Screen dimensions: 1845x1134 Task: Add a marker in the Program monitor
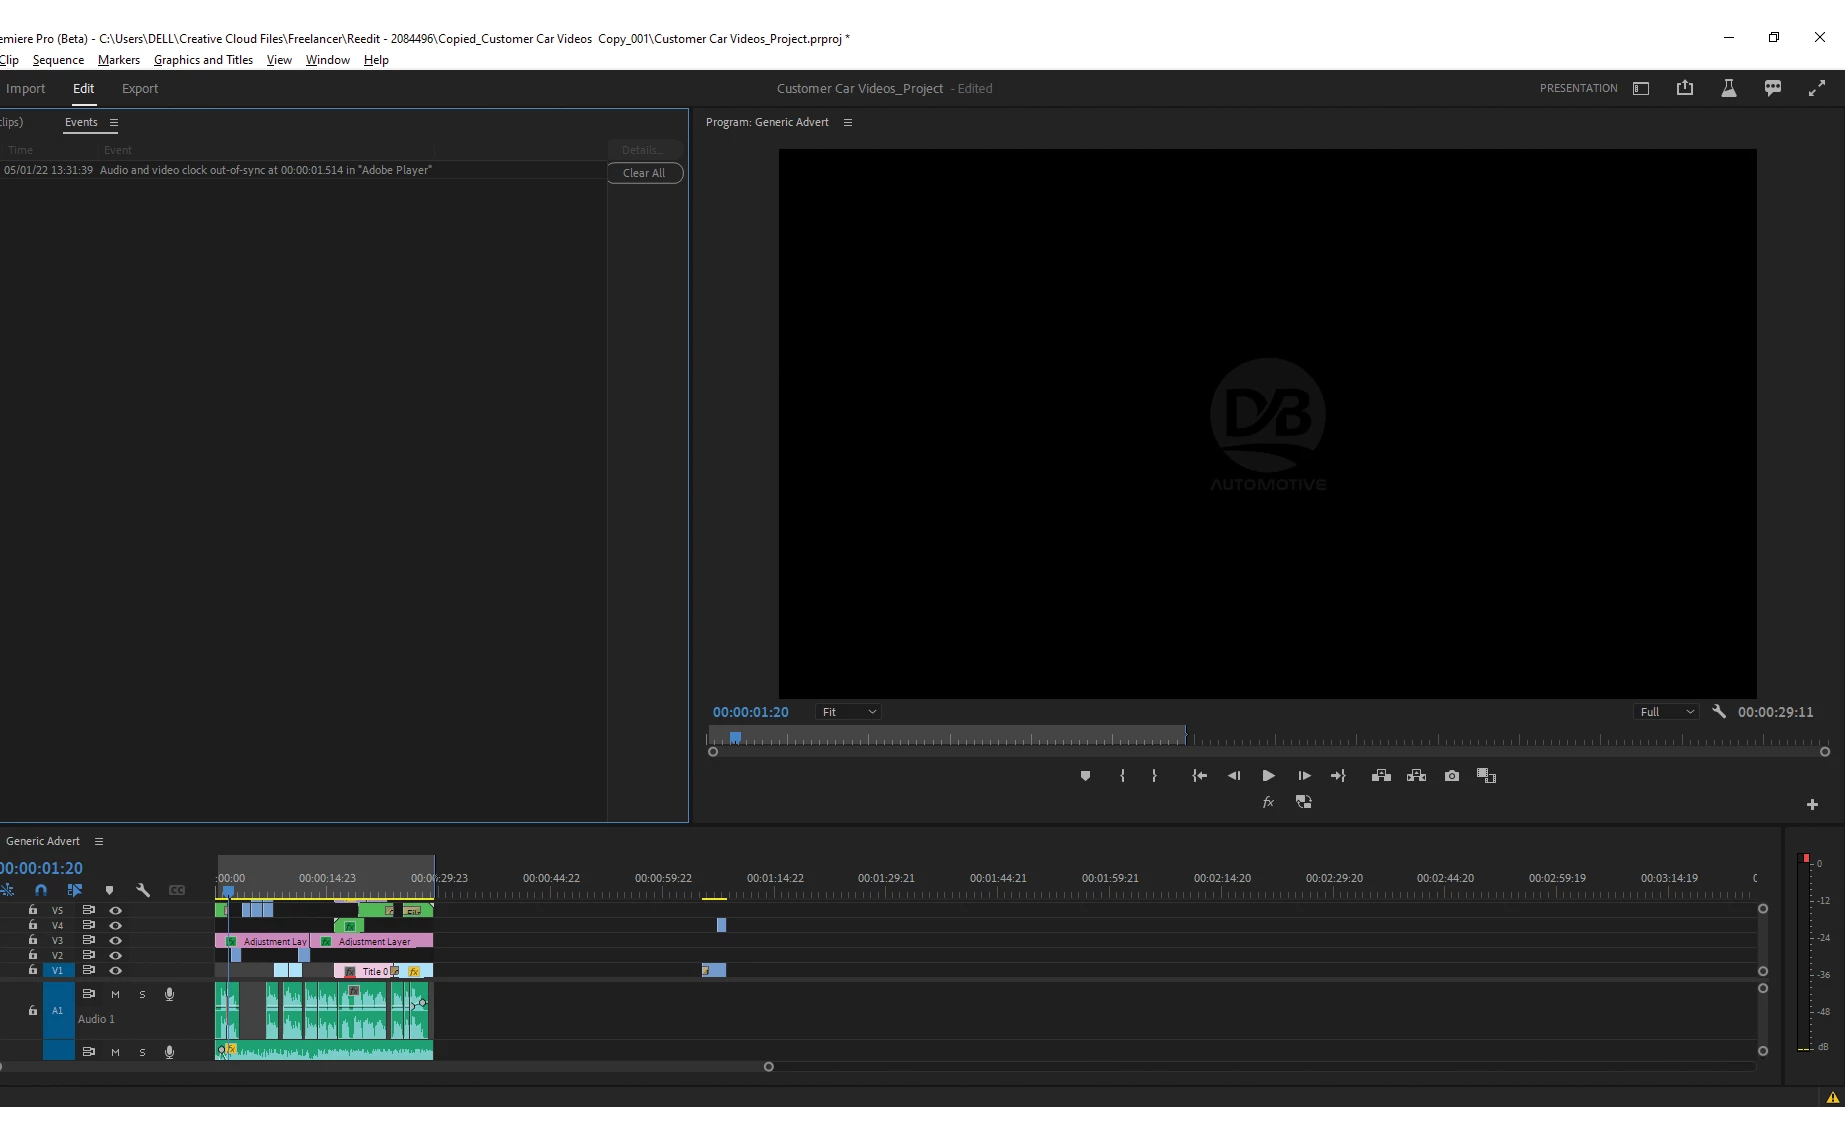1085,776
